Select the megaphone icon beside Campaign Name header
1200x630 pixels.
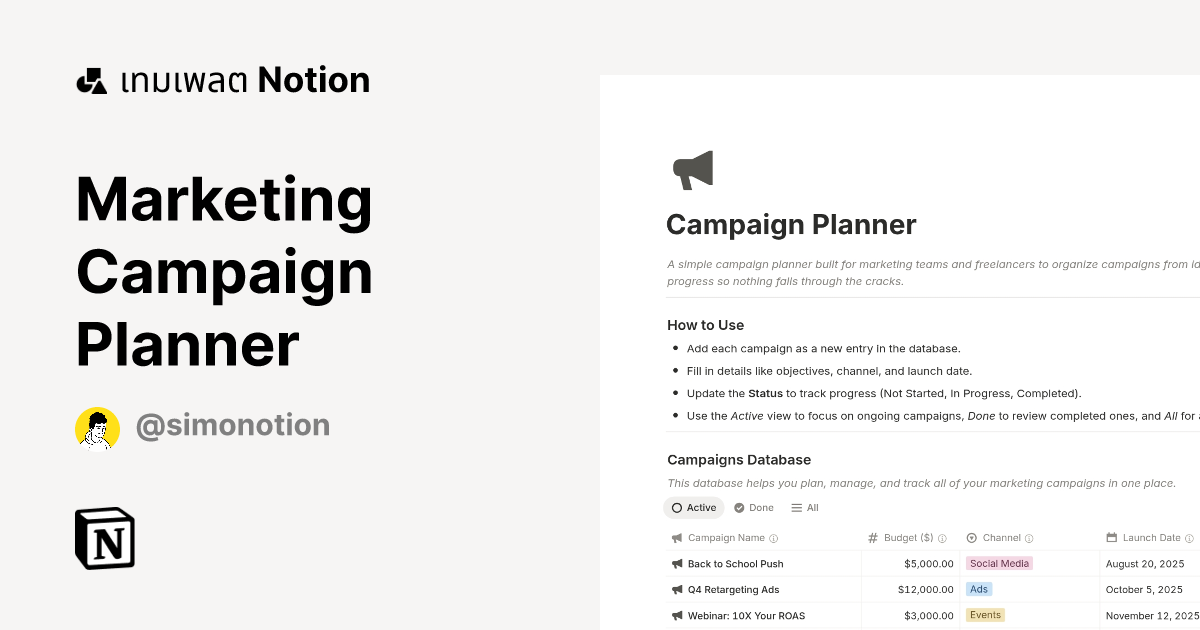coord(676,537)
